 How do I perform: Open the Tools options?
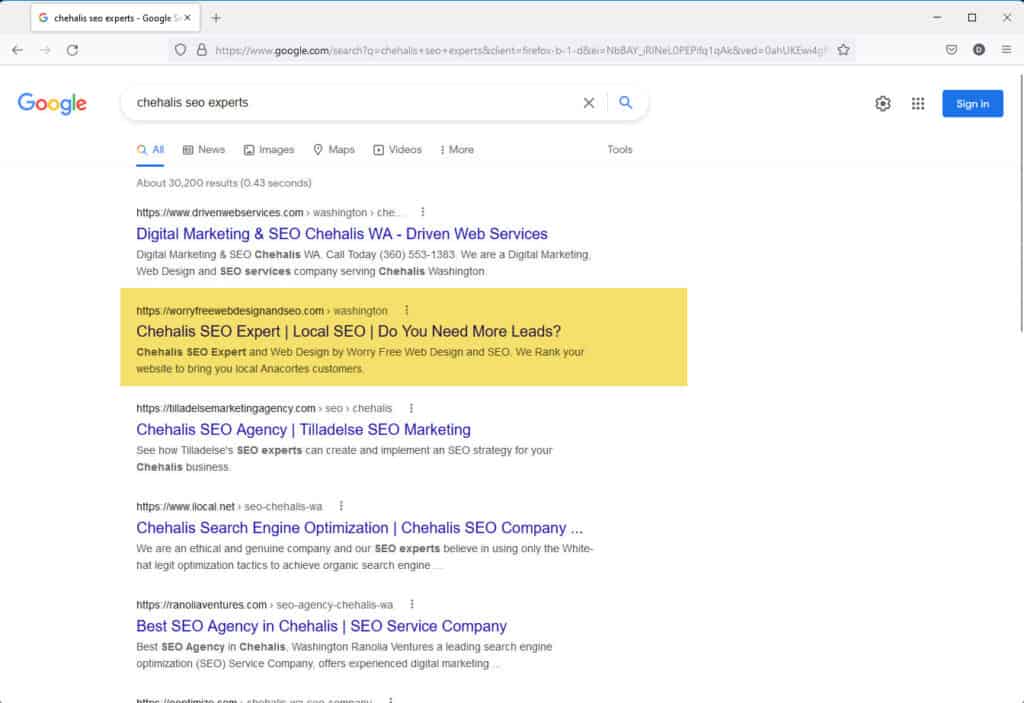click(620, 150)
